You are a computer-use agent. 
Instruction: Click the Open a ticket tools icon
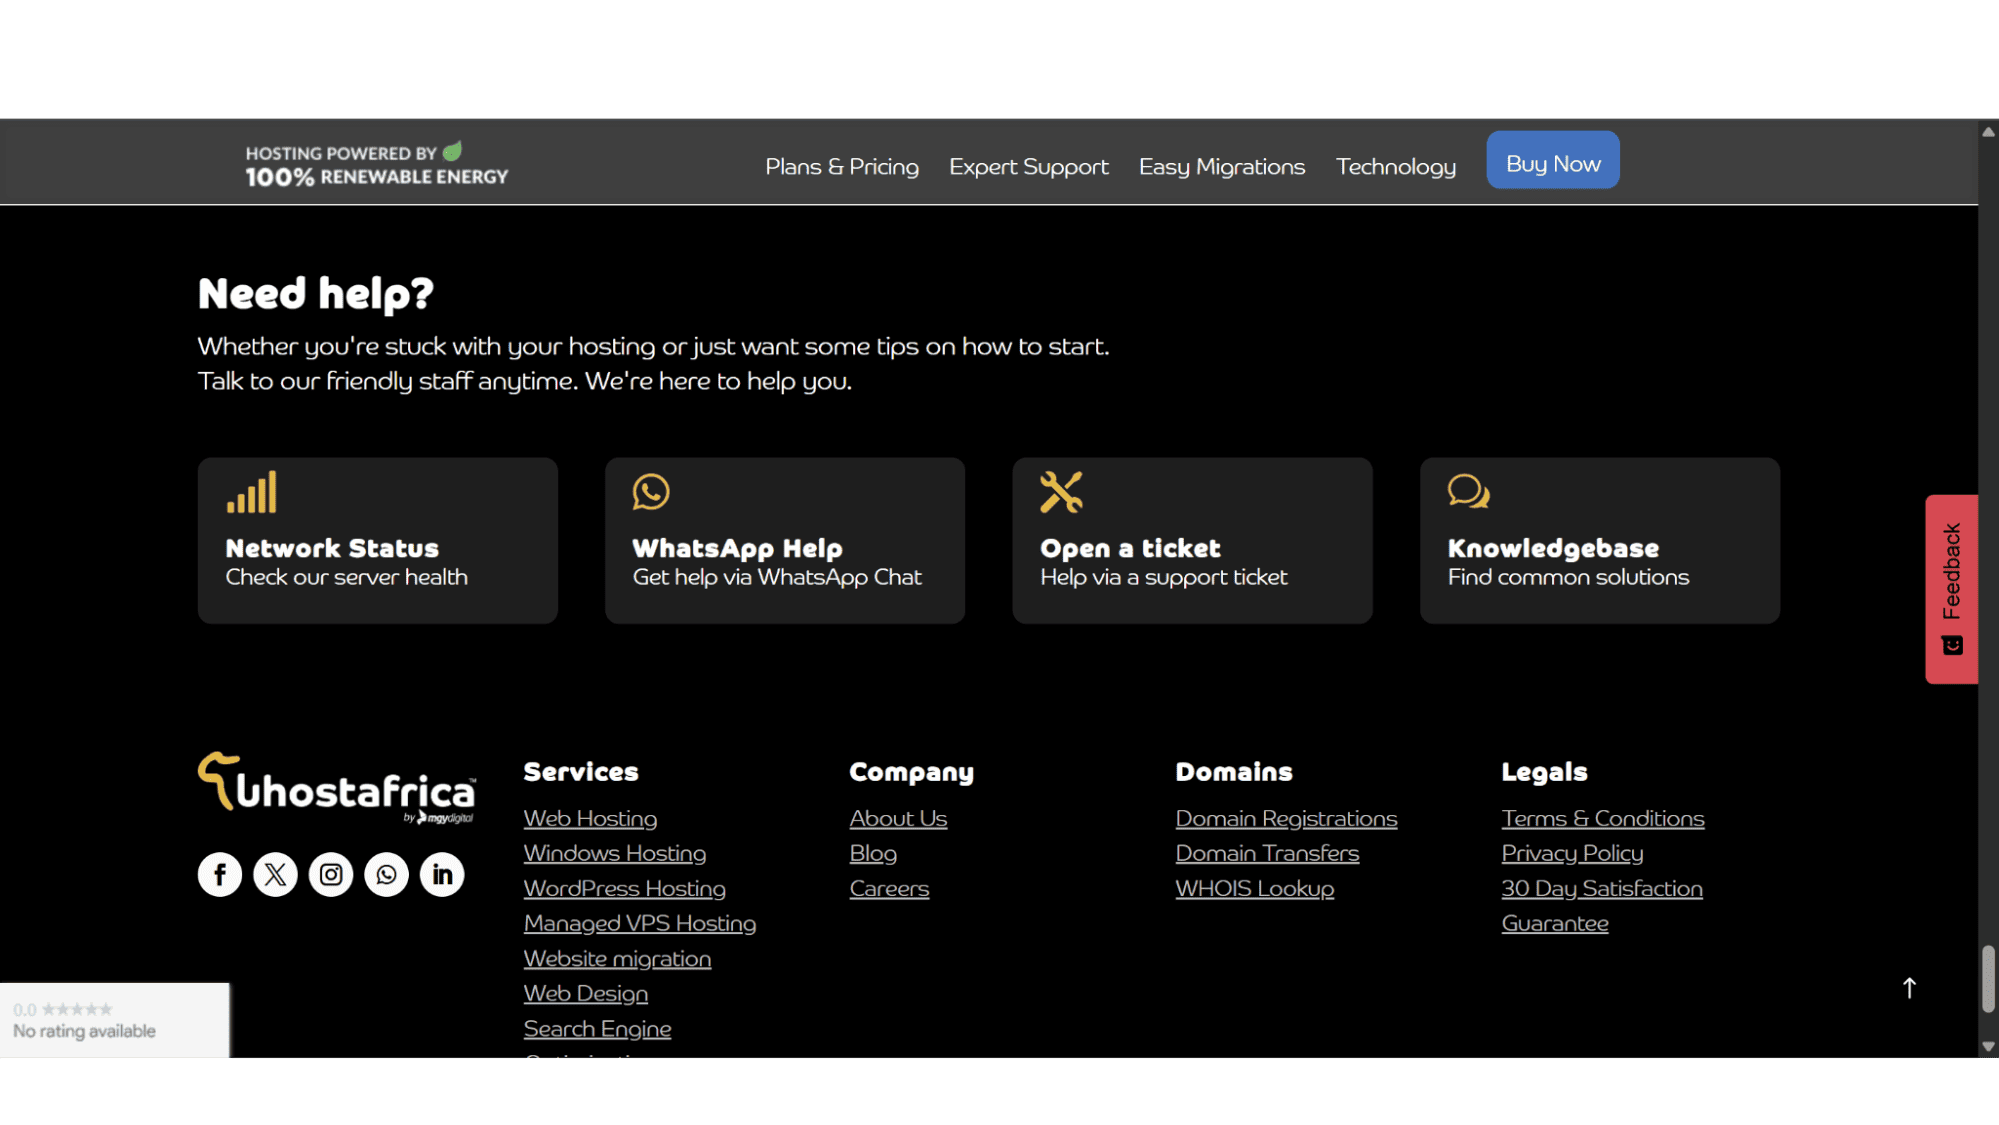pyautogui.click(x=1061, y=492)
